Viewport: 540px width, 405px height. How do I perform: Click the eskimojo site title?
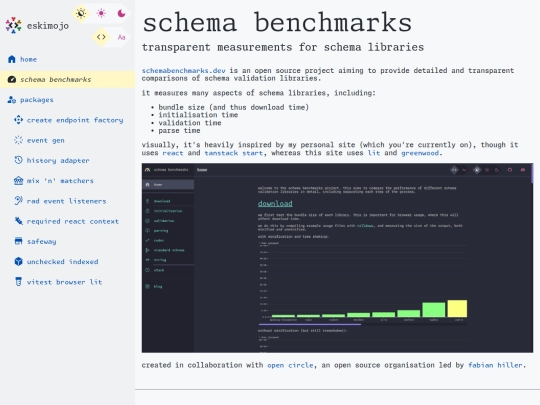click(48, 26)
